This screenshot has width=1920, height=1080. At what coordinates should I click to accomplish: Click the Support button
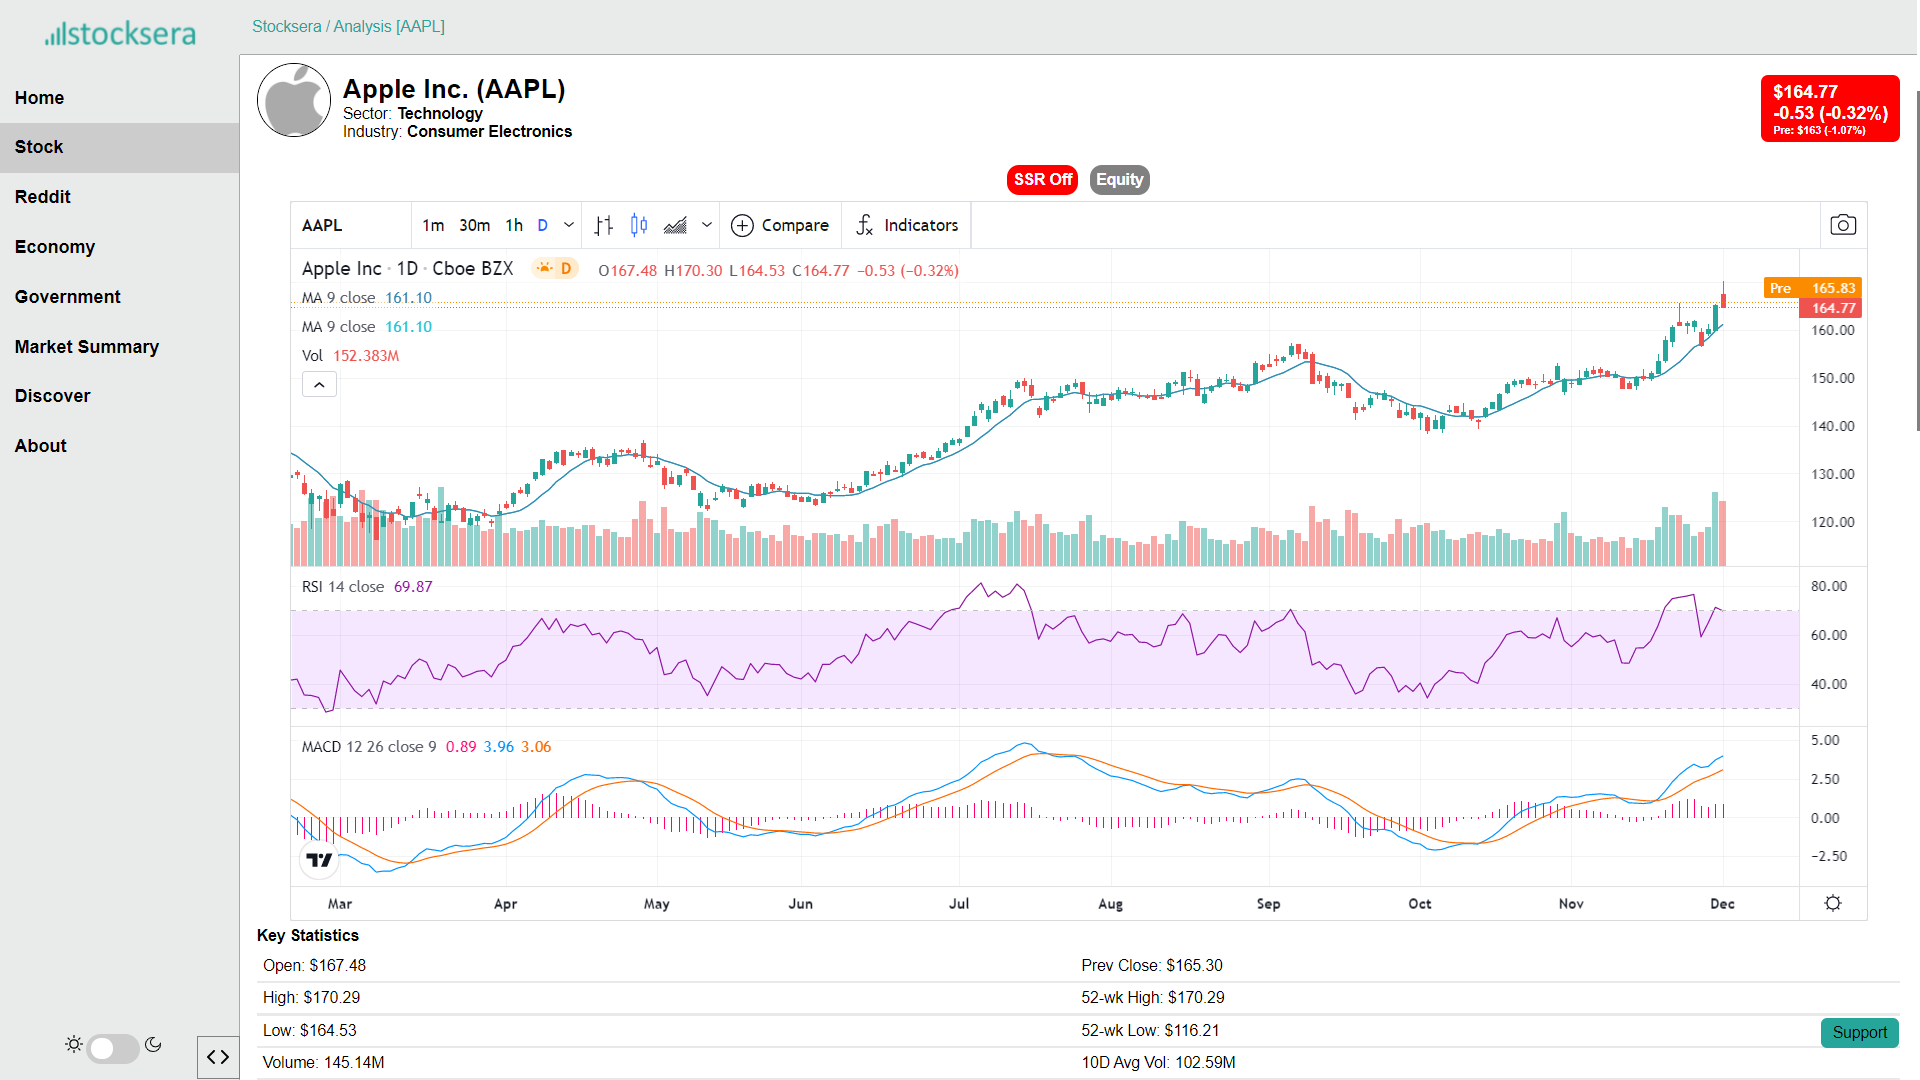[x=1859, y=1033]
